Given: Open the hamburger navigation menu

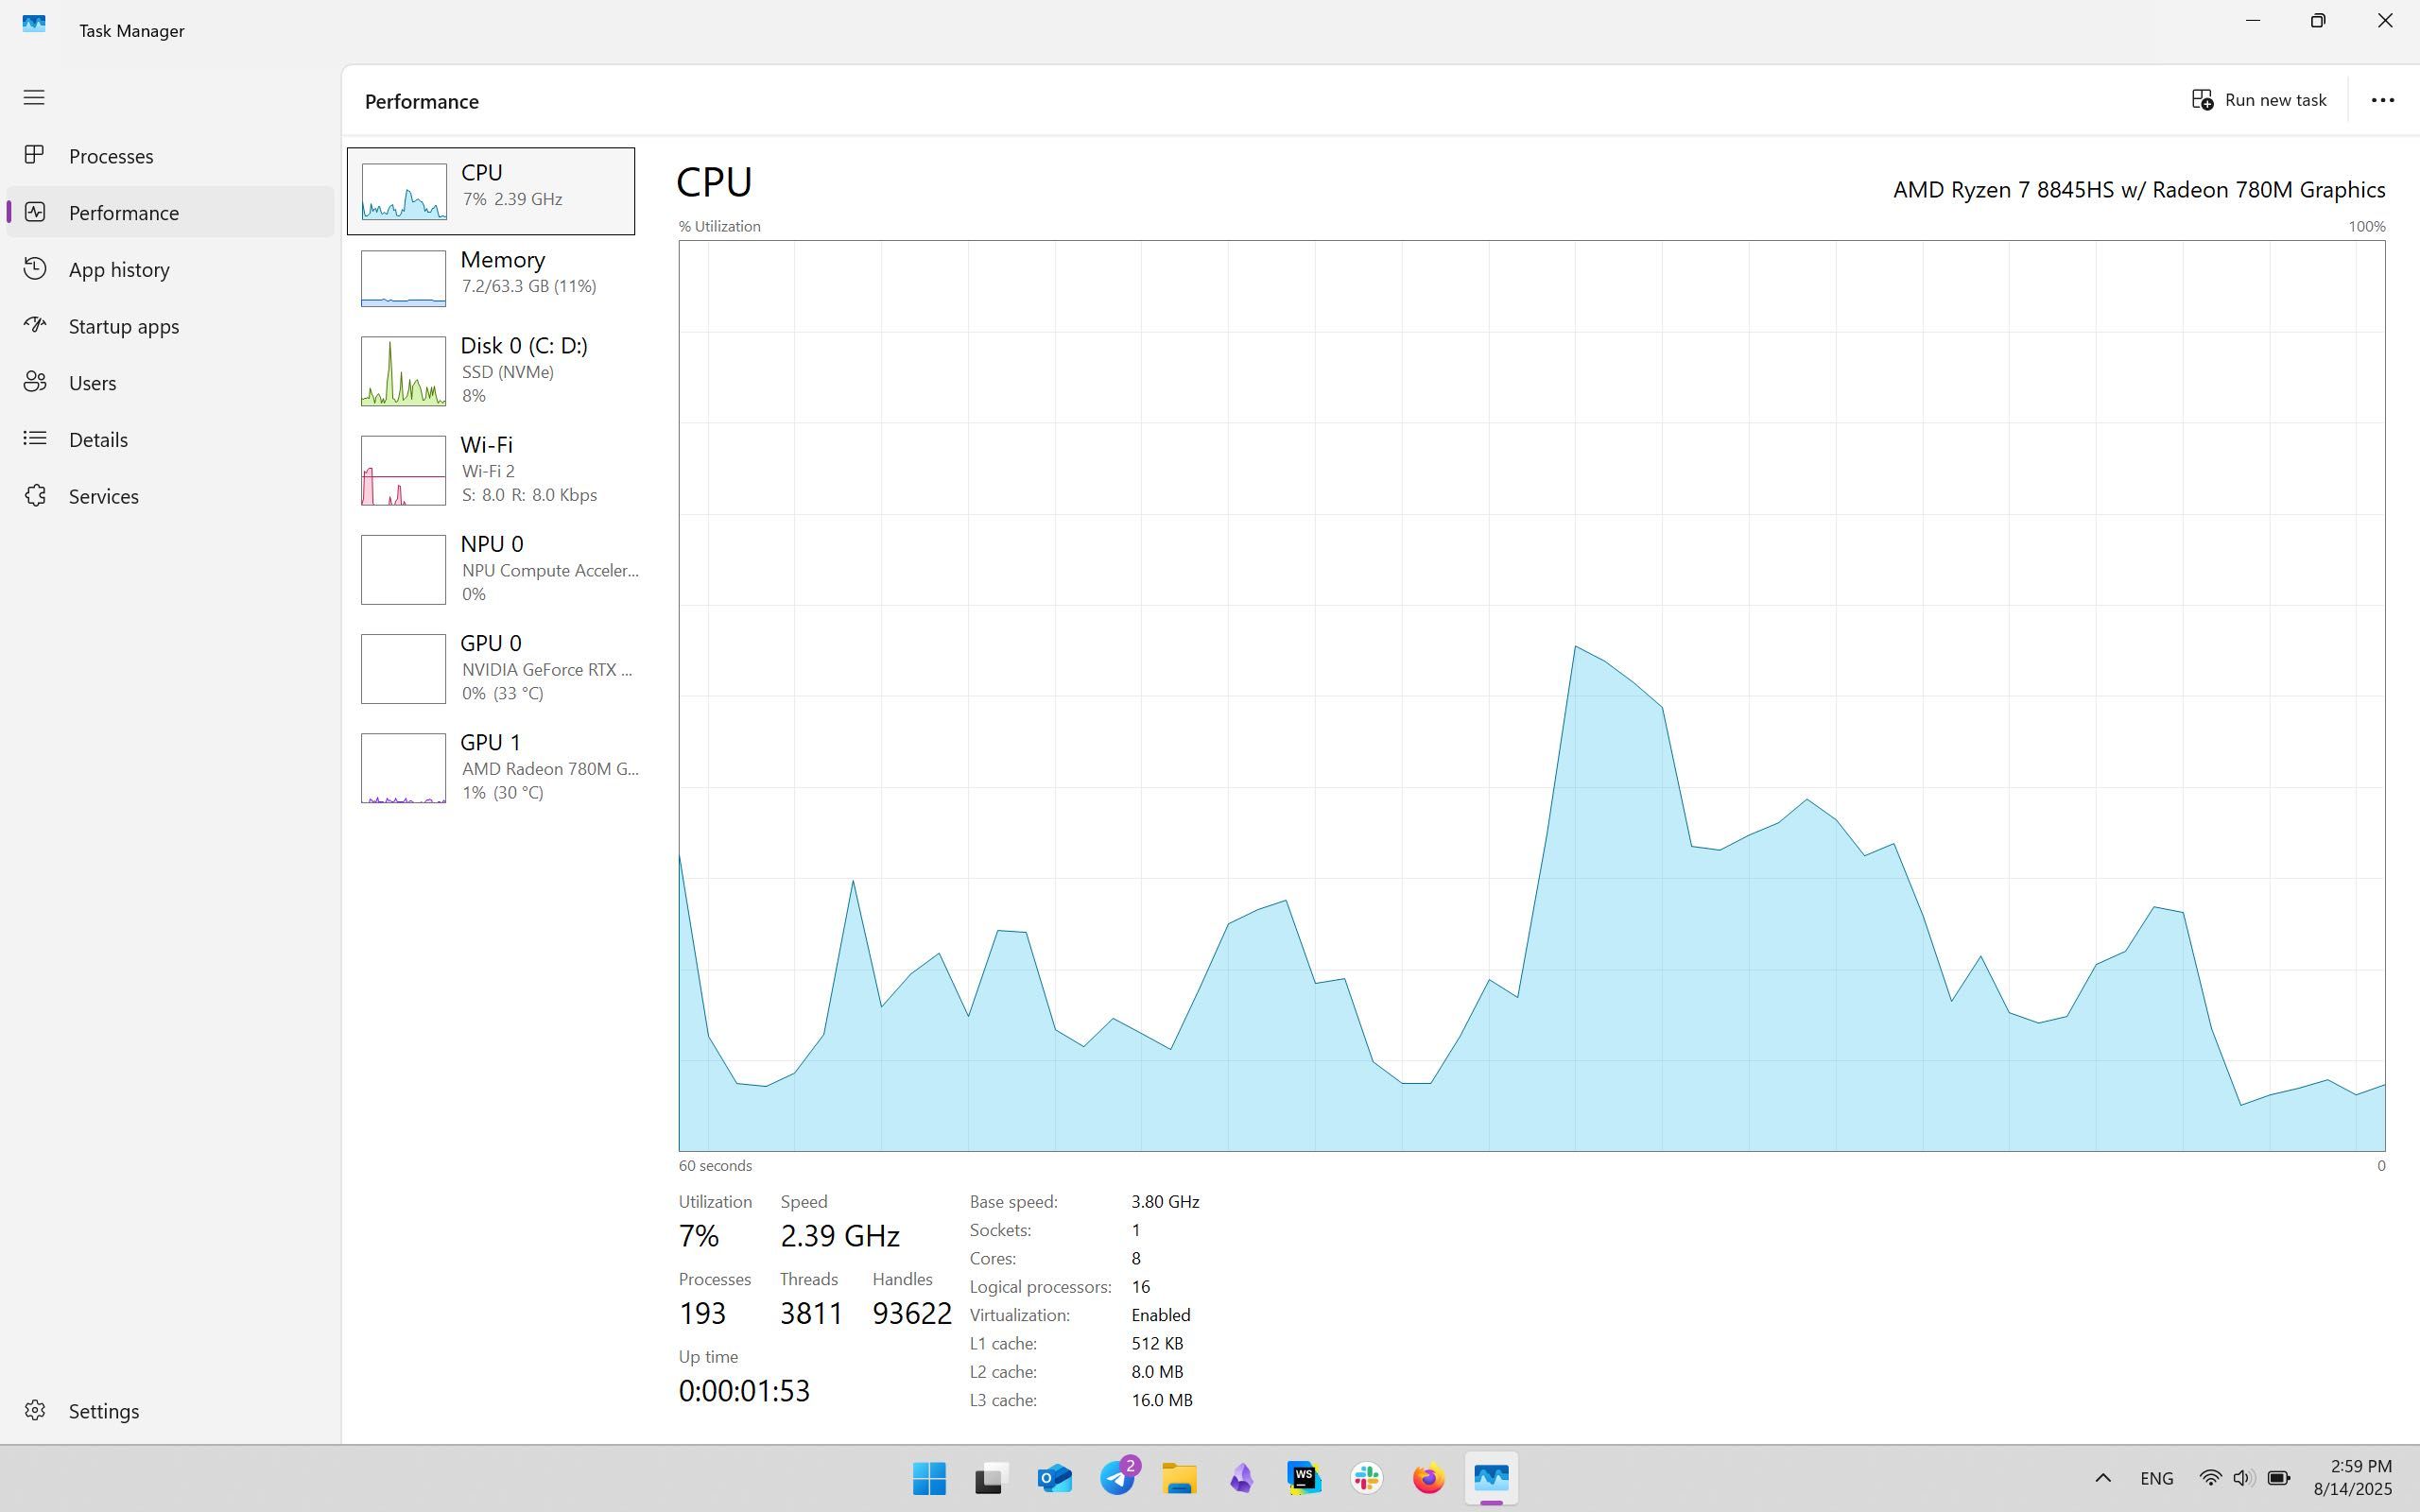Looking at the screenshot, I should click(34, 97).
